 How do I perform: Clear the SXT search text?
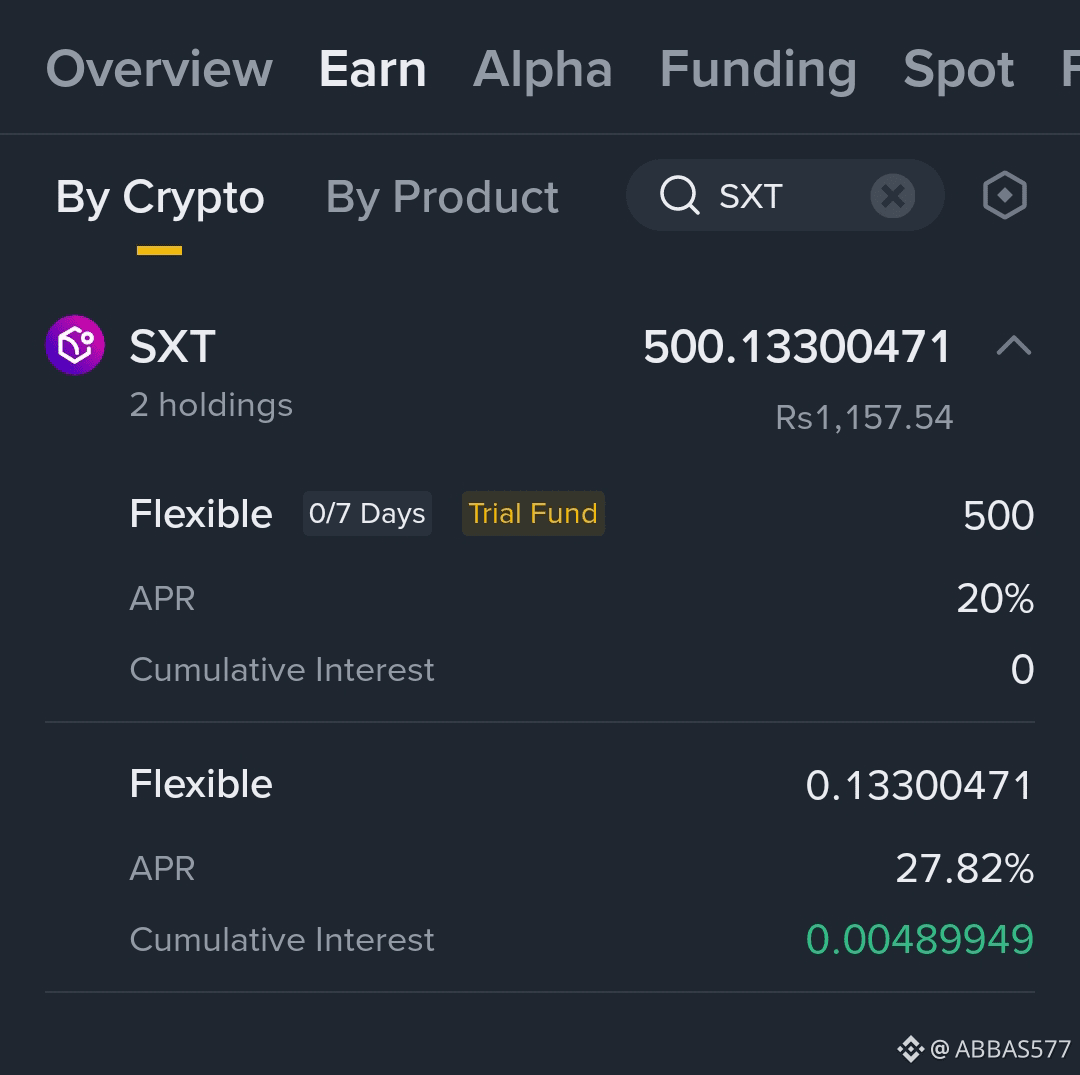(x=893, y=196)
